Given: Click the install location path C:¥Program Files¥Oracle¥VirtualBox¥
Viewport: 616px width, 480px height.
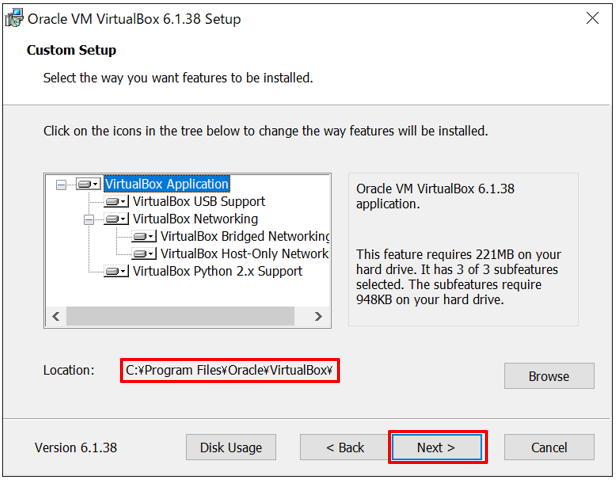Looking at the screenshot, I should [x=229, y=370].
